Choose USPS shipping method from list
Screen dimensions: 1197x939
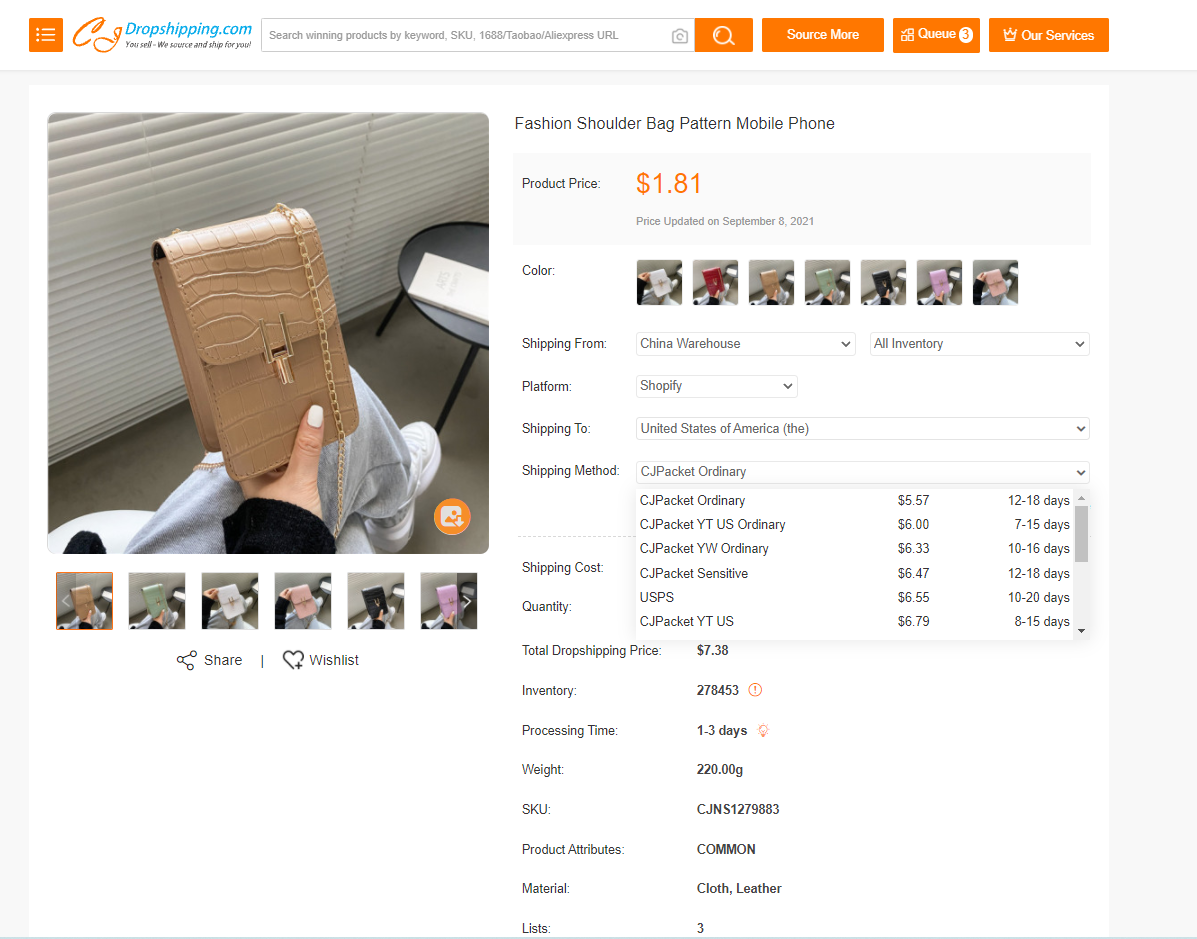click(x=657, y=598)
